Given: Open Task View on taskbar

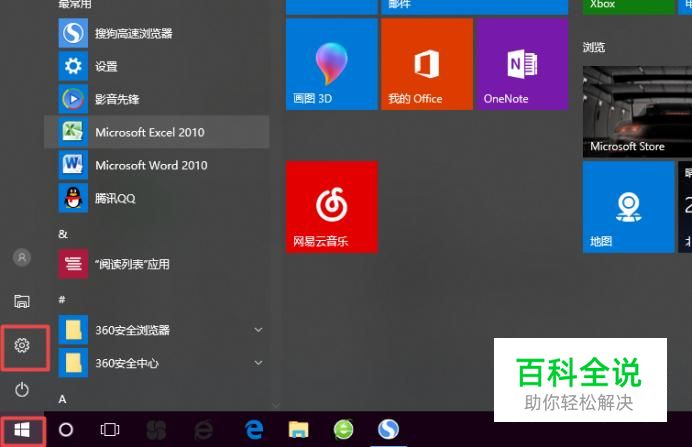Looking at the screenshot, I should pyautogui.click(x=109, y=429).
